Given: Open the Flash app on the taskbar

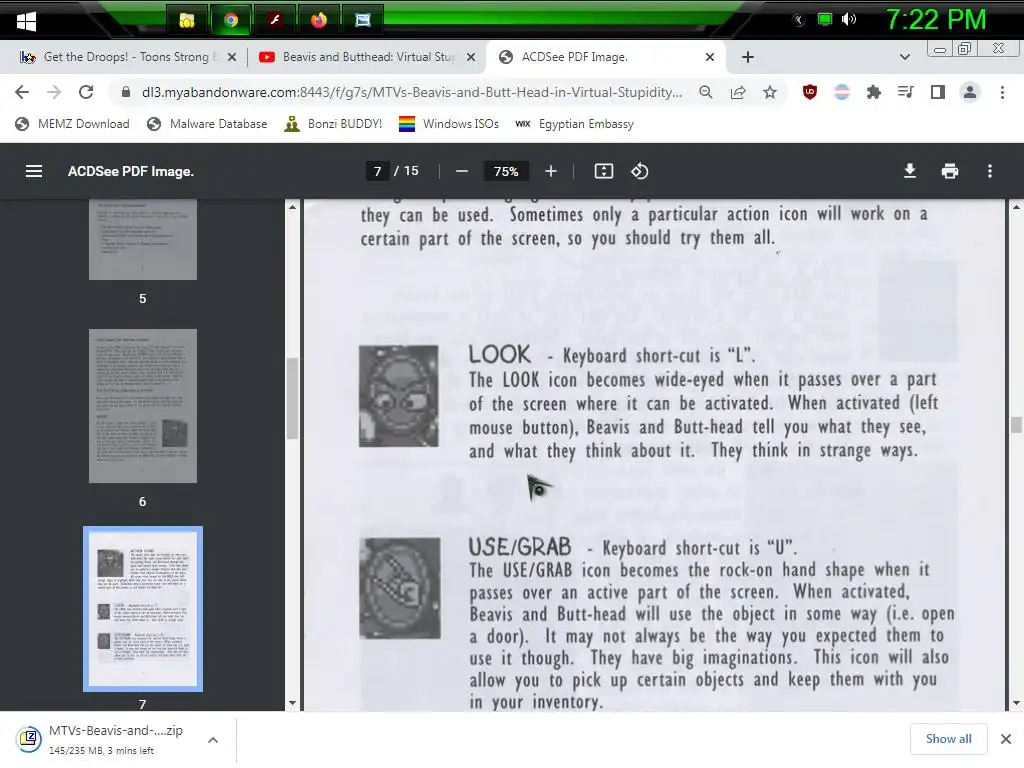Looking at the screenshot, I should pos(275,20).
